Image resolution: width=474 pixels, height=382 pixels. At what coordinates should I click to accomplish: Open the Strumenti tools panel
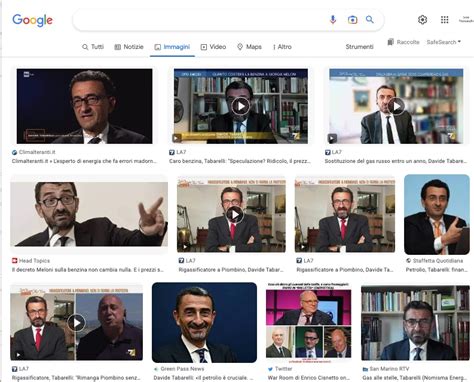359,47
